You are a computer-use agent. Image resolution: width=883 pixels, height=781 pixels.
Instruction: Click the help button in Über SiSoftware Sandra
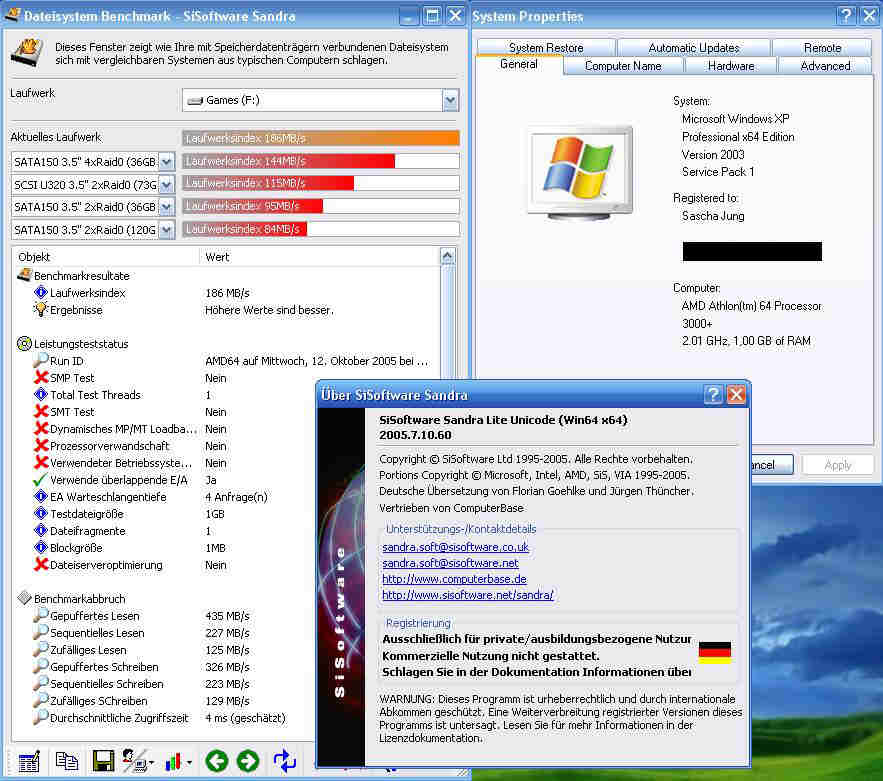point(713,395)
